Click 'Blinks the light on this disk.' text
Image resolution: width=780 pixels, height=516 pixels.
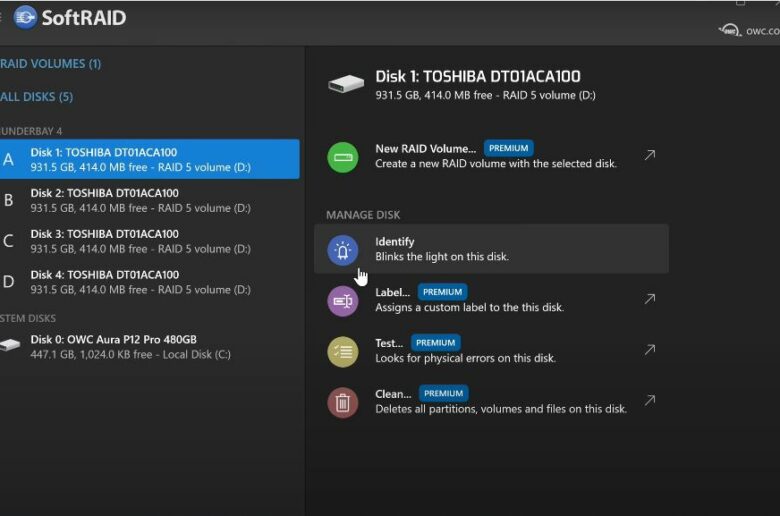tap(442, 257)
